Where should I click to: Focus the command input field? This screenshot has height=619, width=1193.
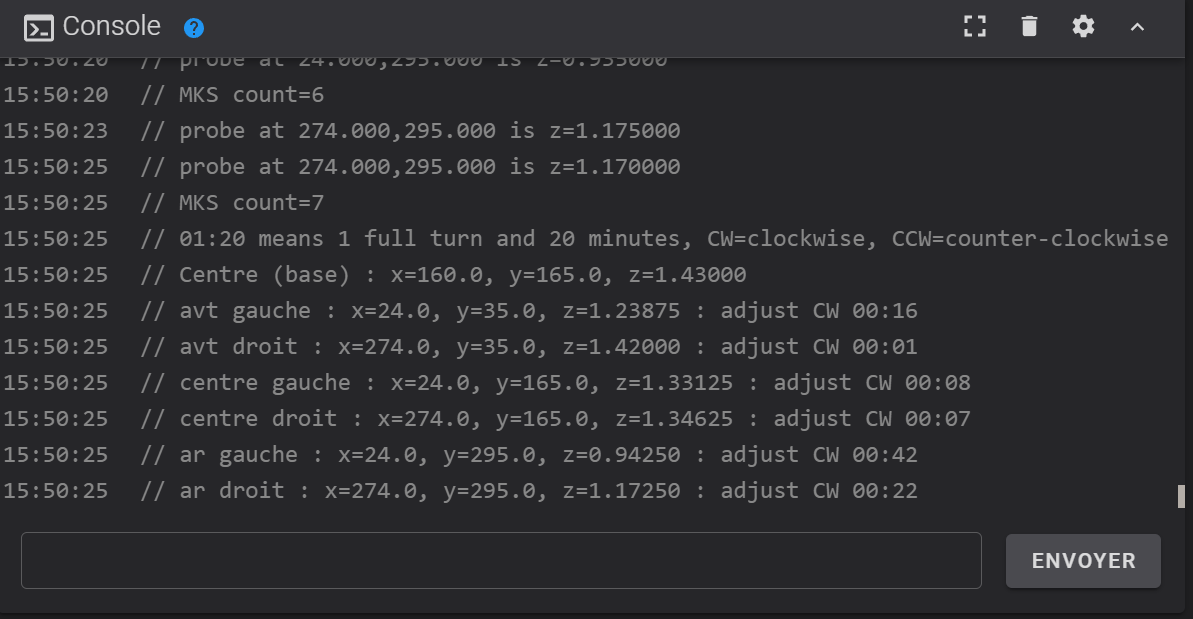click(x=500, y=560)
